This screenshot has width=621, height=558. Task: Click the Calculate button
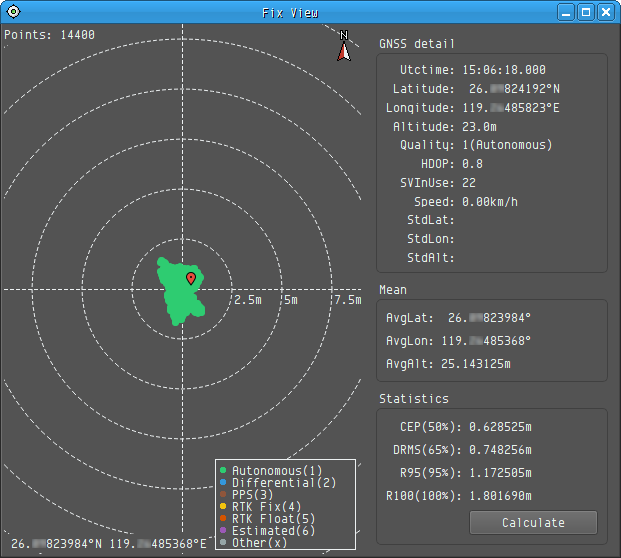pos(533,522)
